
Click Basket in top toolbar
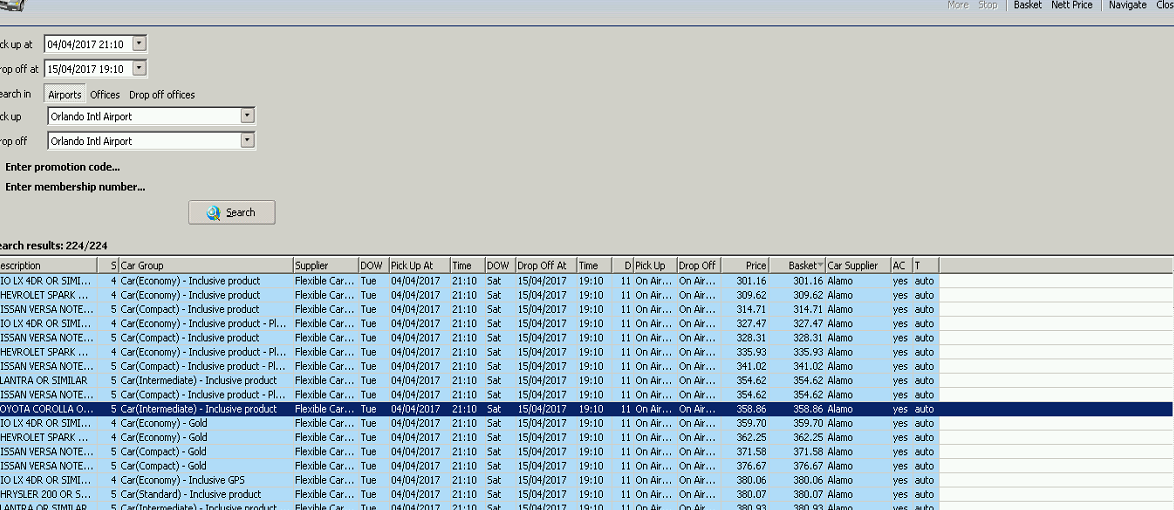click(x=1027, y=5)
